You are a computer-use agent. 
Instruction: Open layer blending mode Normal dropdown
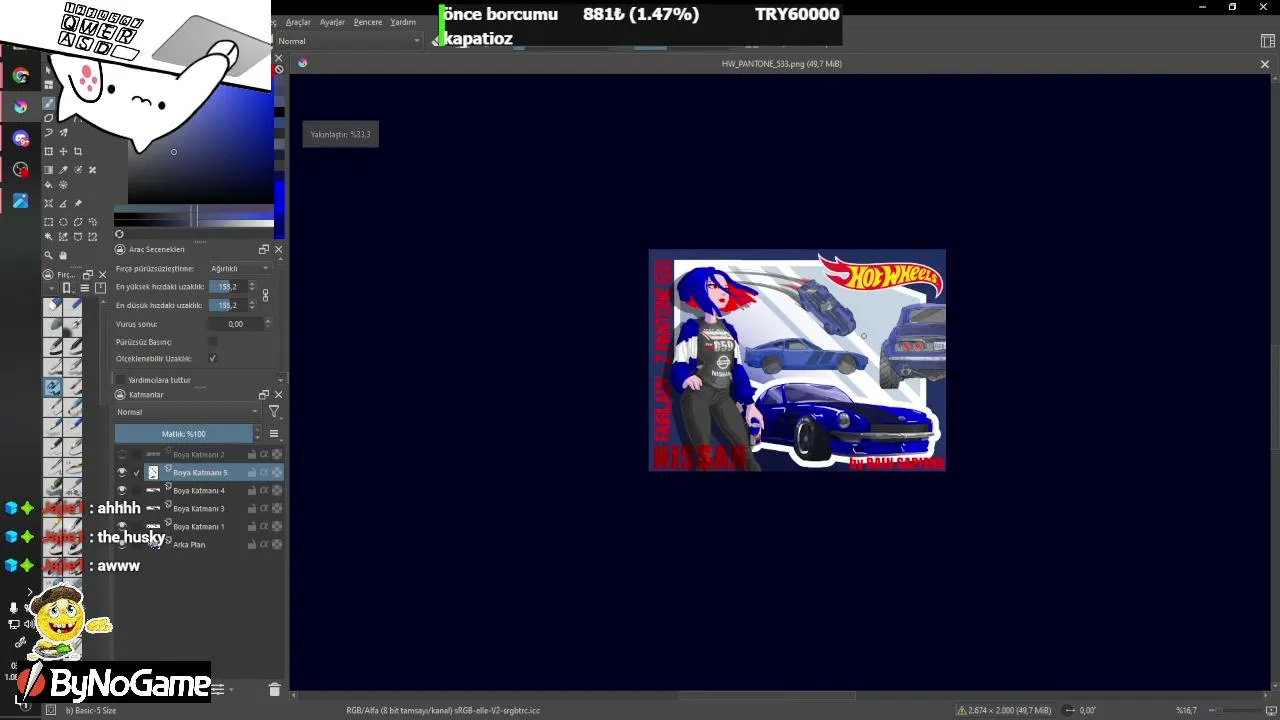point(187,412)
